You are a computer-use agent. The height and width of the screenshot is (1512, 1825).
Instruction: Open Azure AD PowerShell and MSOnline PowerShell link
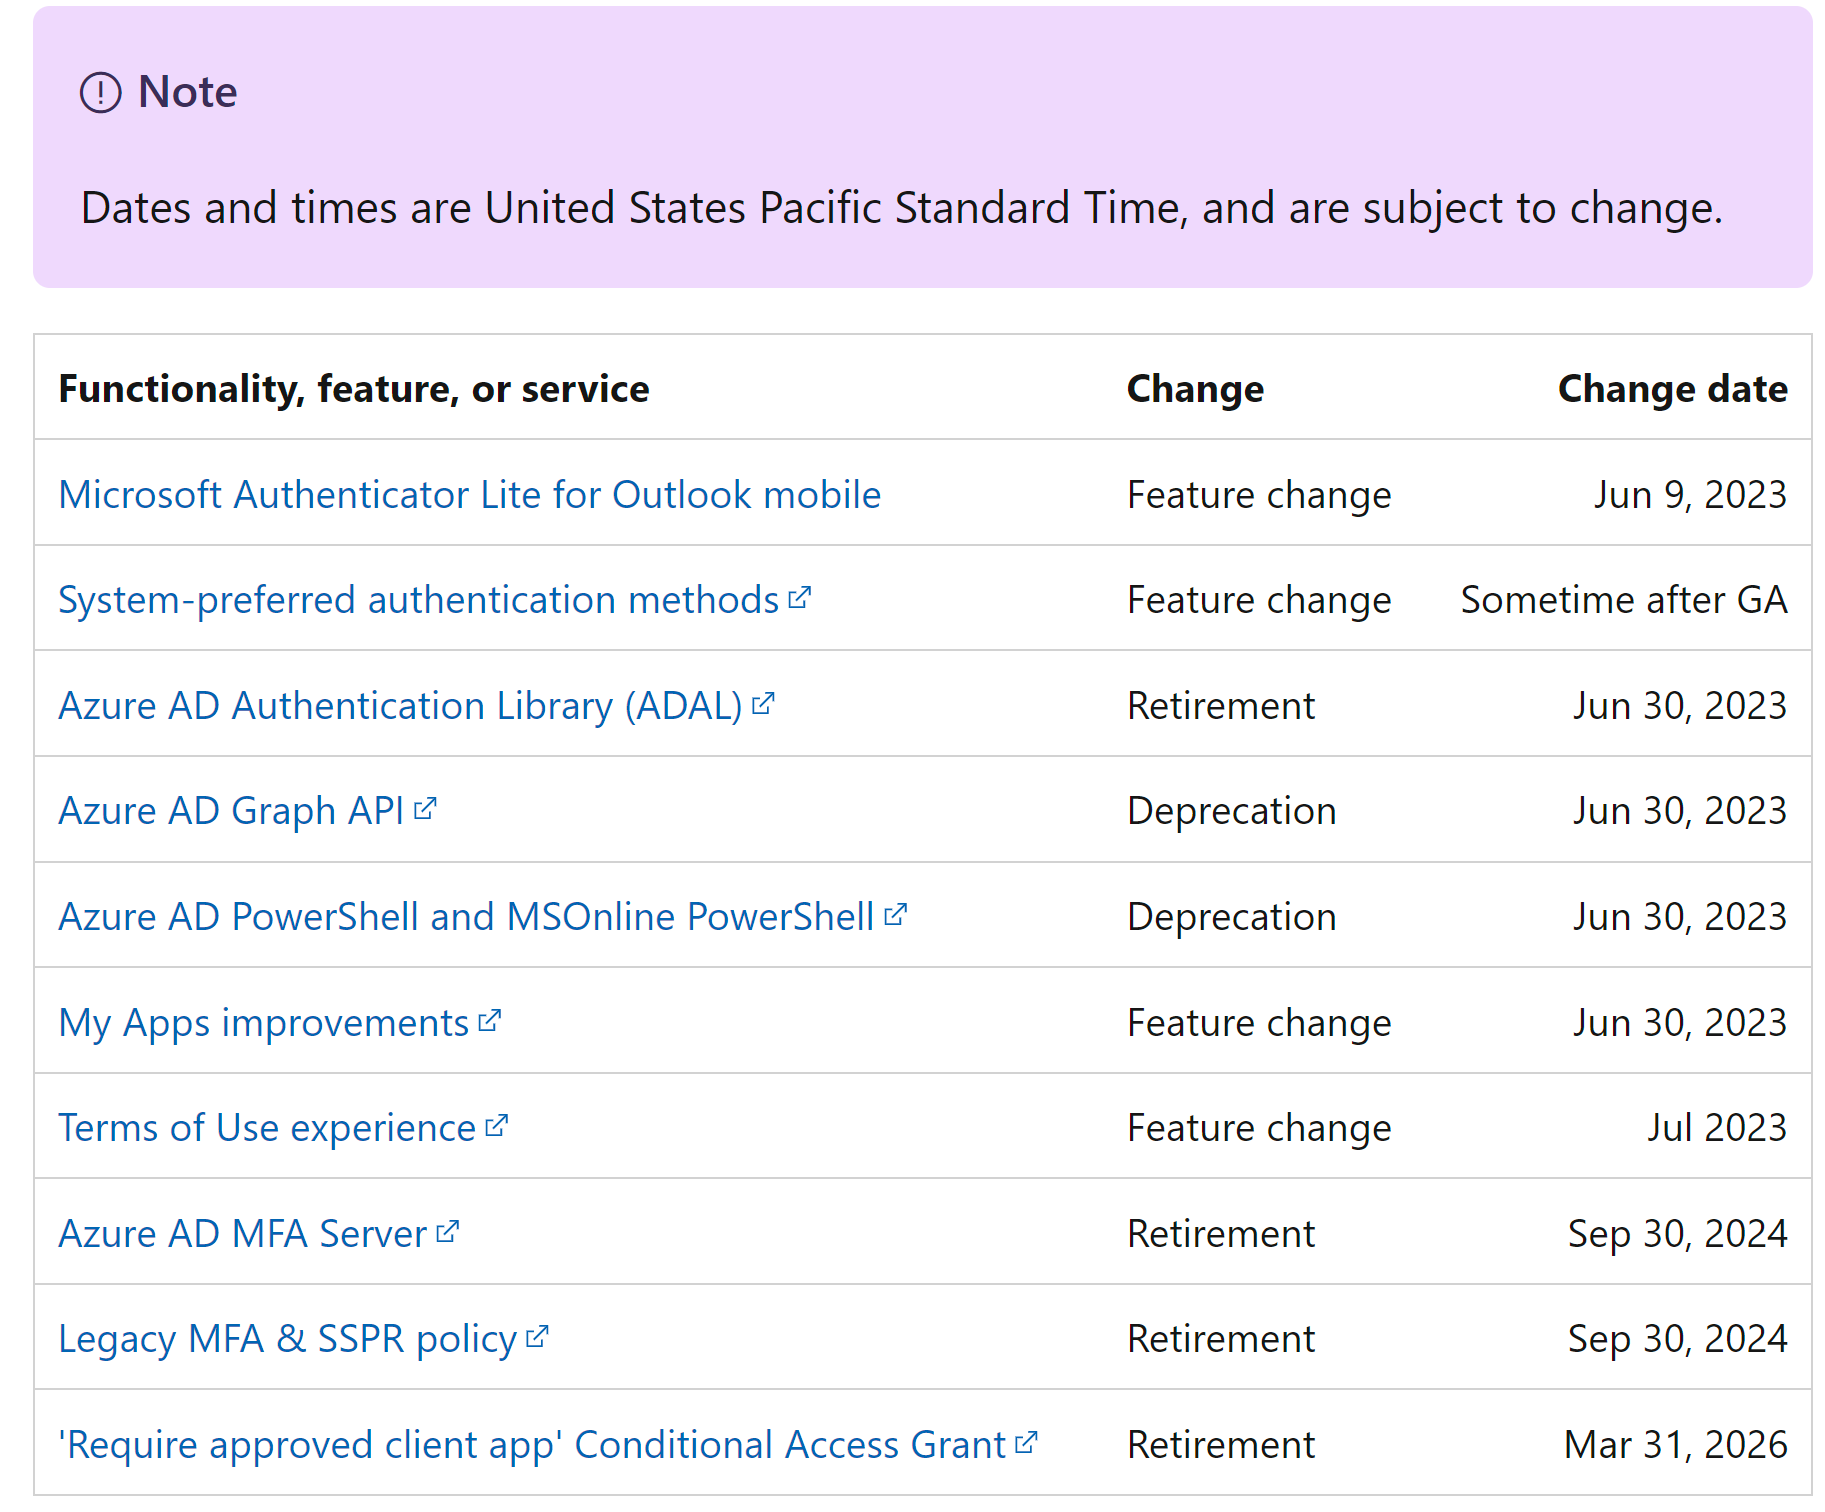click(466, 917)
